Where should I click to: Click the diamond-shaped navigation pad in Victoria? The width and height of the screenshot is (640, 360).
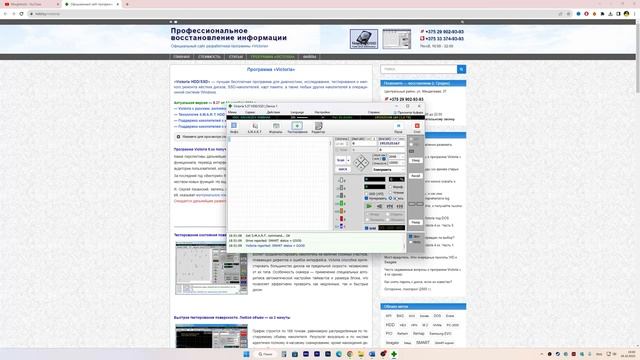tap(361, 163)
